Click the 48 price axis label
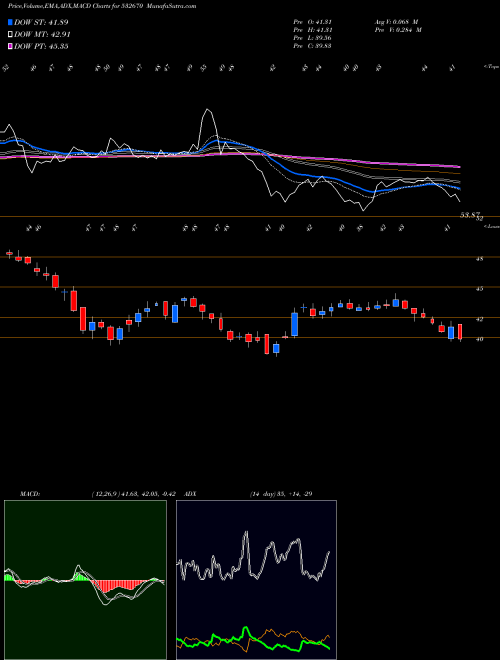This screenshot has height=660, width=500. click(x=479, y=259)
